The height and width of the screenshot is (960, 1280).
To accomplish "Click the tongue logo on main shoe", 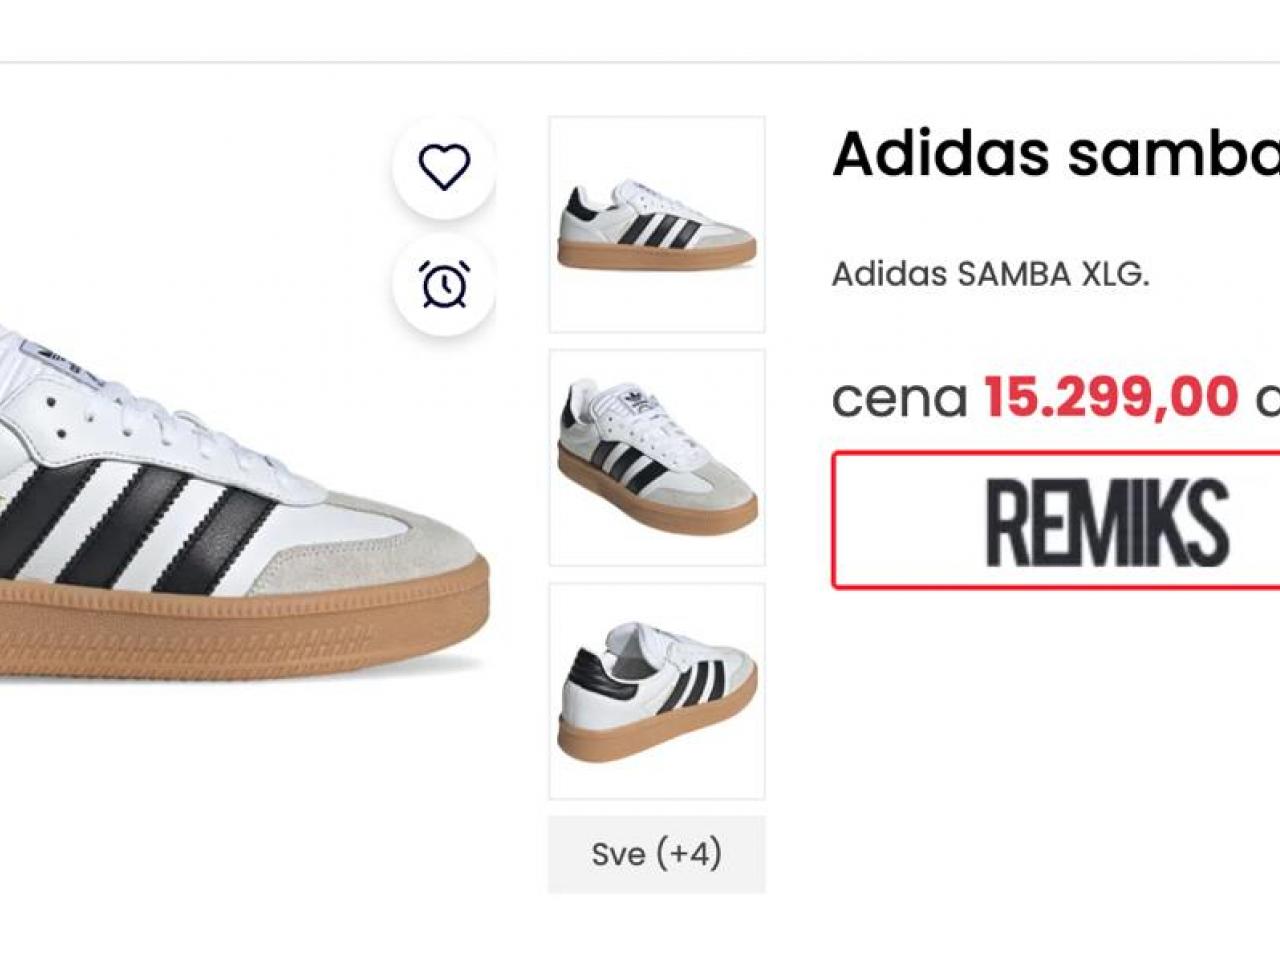I will pos(52,359).
